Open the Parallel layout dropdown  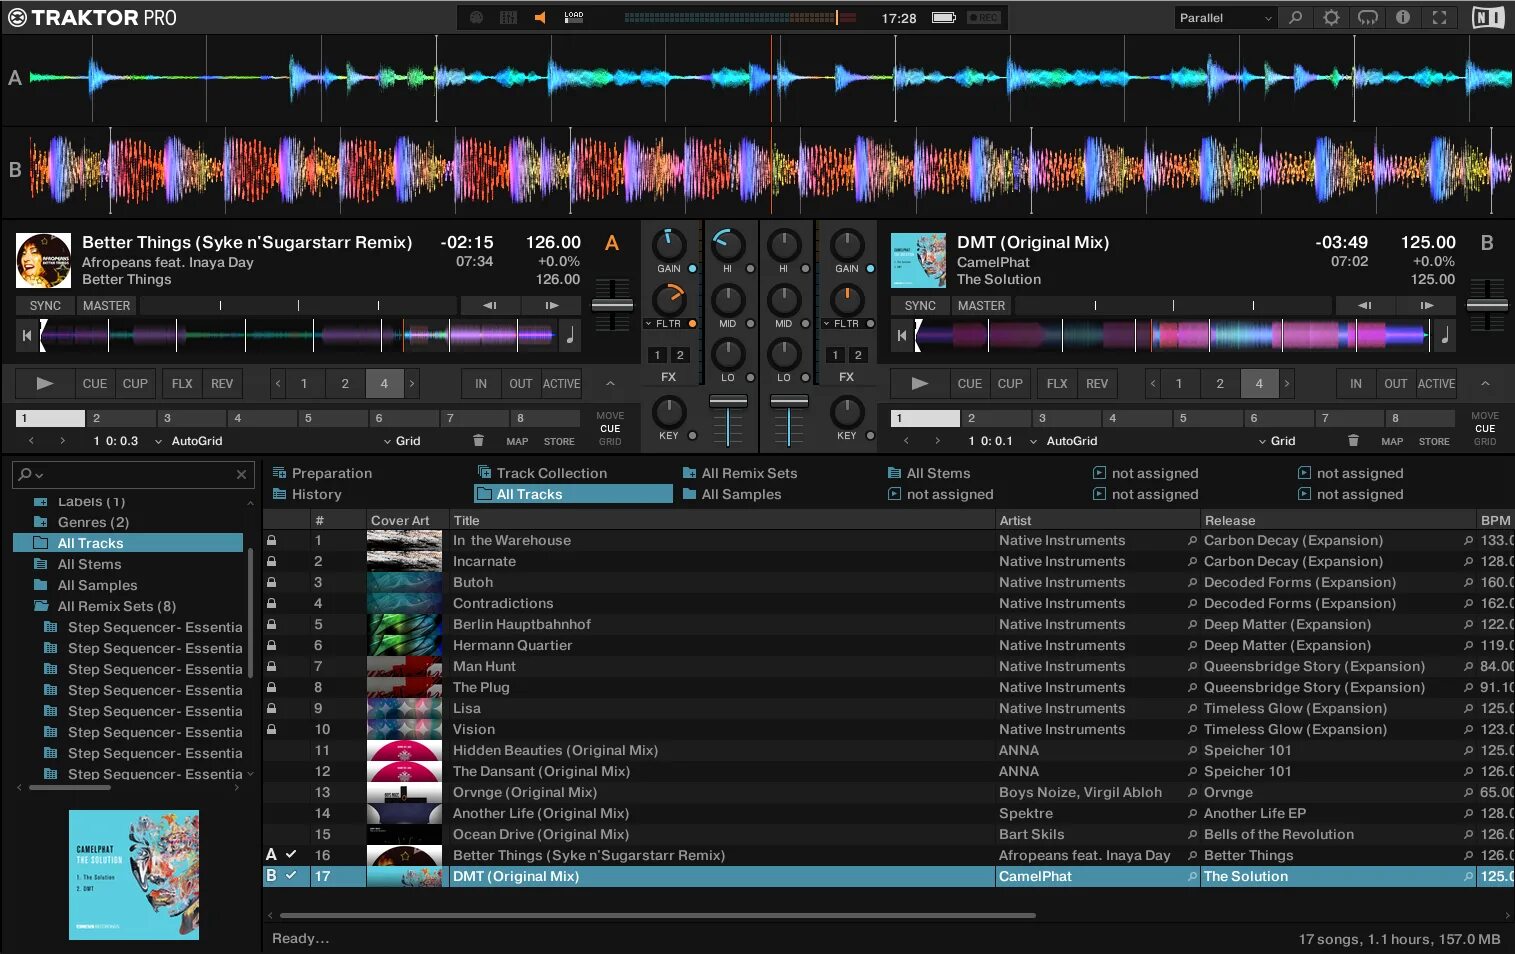pyautogui.click(x=1225, y=18)
